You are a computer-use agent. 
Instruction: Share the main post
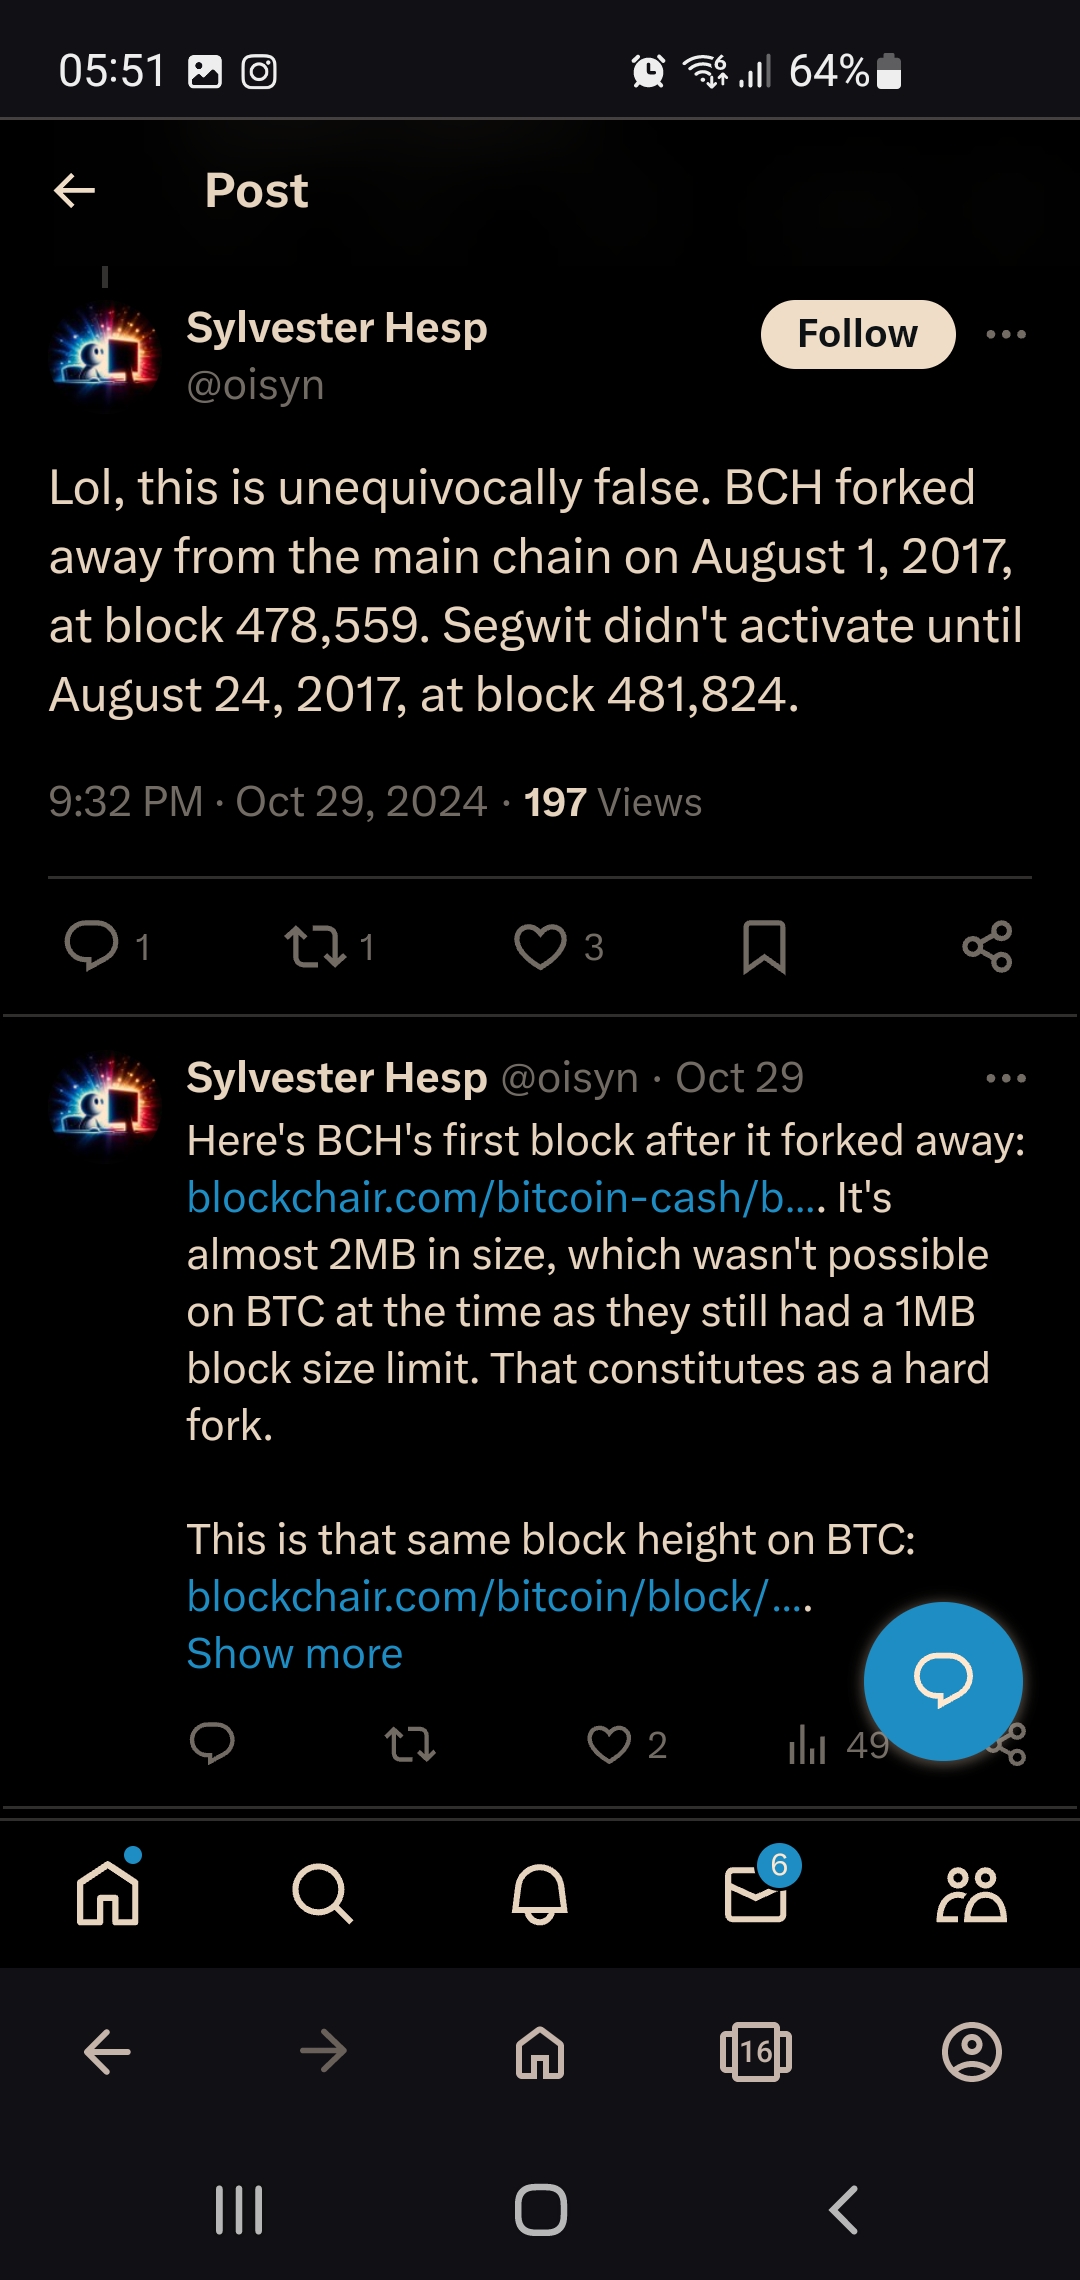(x=988, y=946)
